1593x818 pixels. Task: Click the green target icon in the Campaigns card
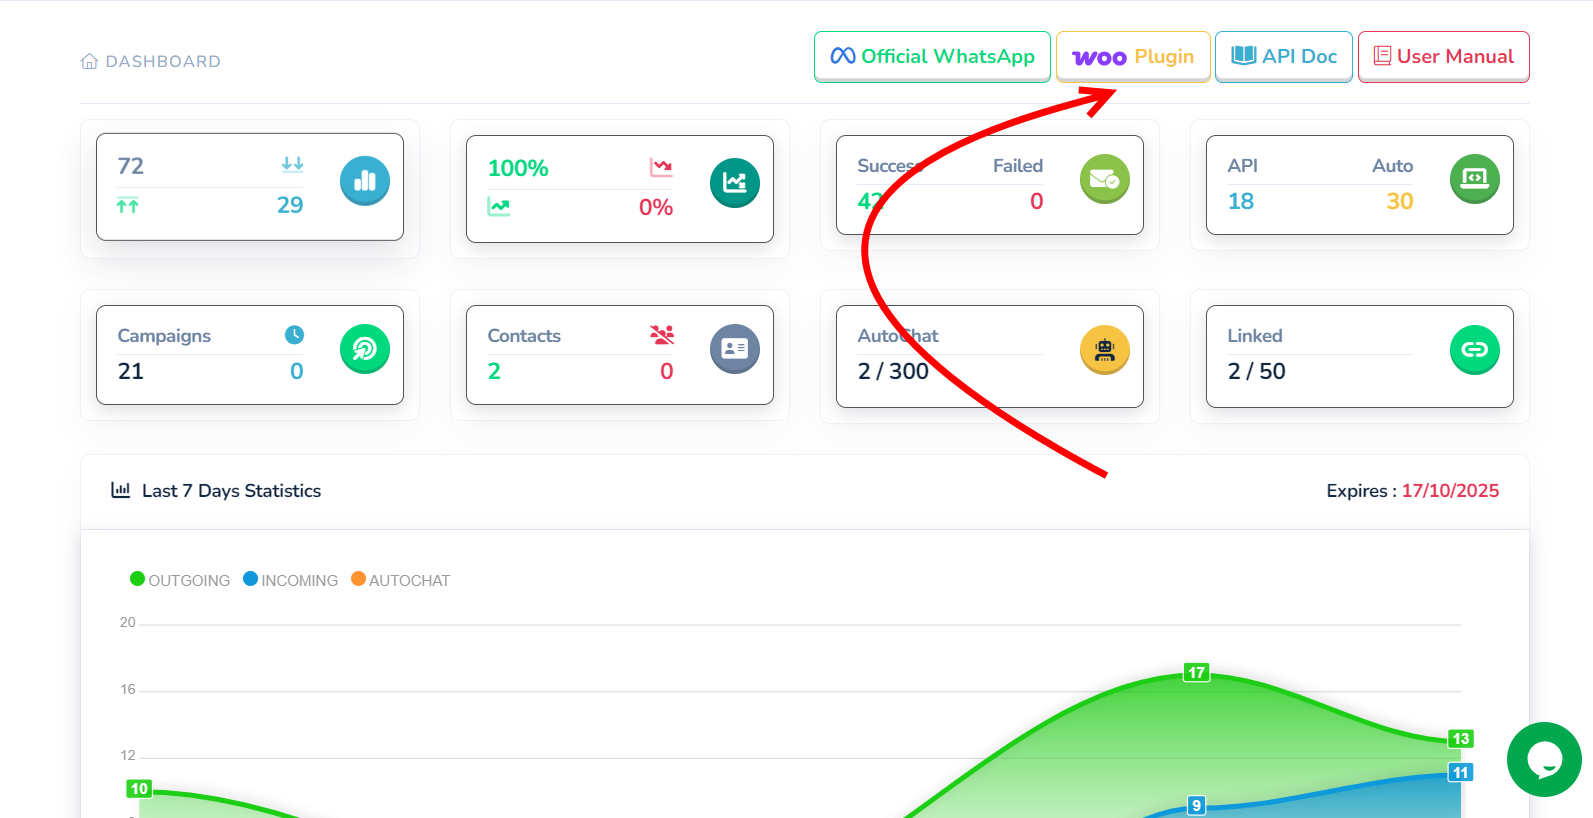point(365,349)
